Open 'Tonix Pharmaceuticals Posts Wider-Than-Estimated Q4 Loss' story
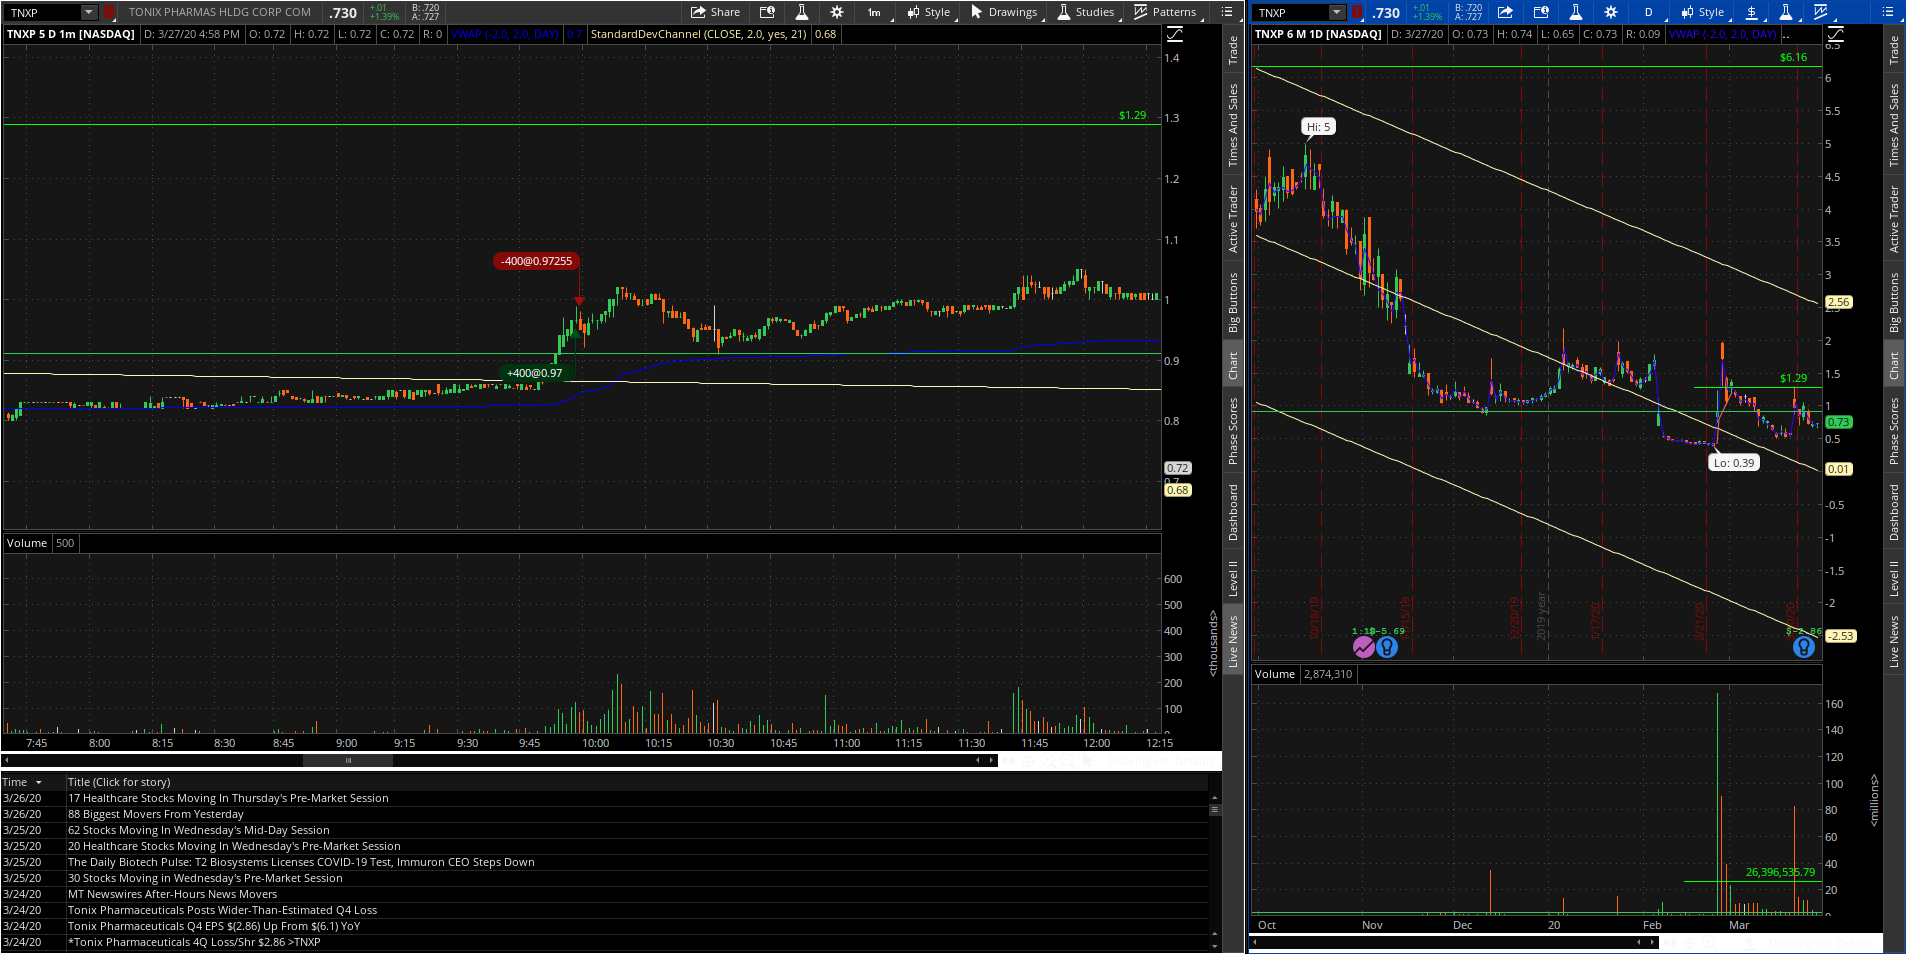This screenshot has height=954, width=1906. [x=222, y=910]
